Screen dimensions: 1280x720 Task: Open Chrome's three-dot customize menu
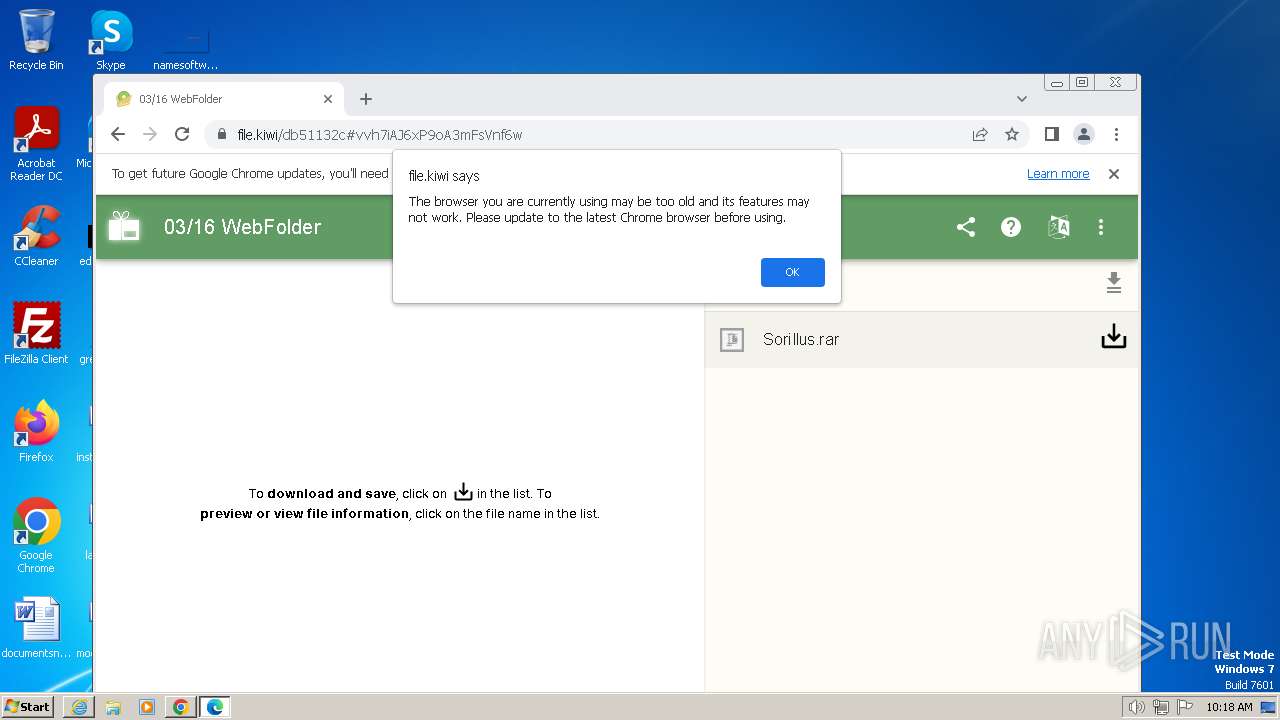click(1116, 134)
